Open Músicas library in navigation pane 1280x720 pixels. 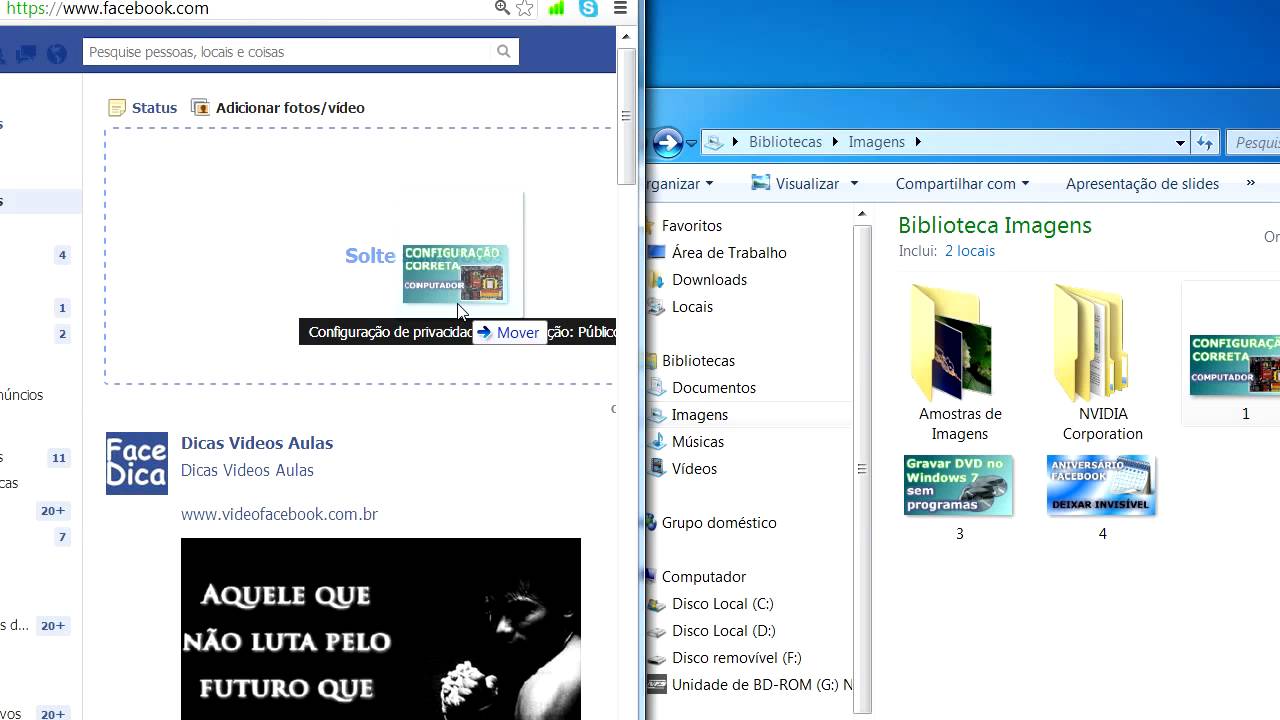pyautogui.click(x=697, y=441)
